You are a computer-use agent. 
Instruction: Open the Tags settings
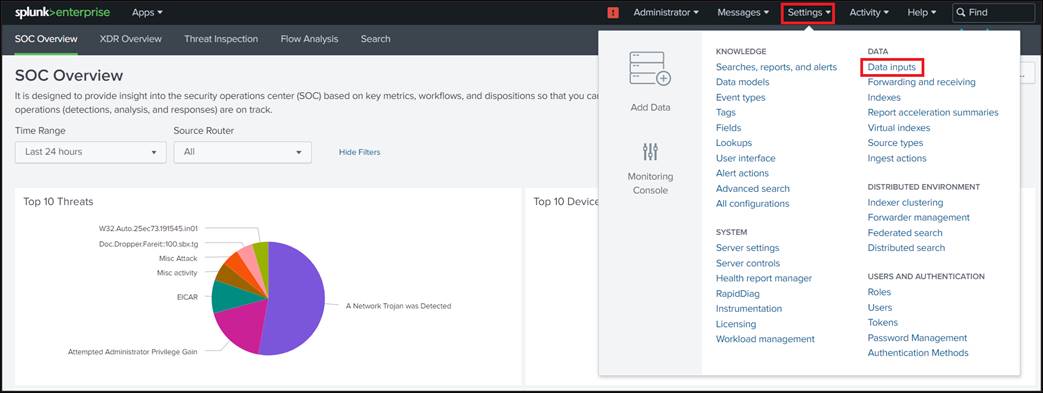click(726, 112)
